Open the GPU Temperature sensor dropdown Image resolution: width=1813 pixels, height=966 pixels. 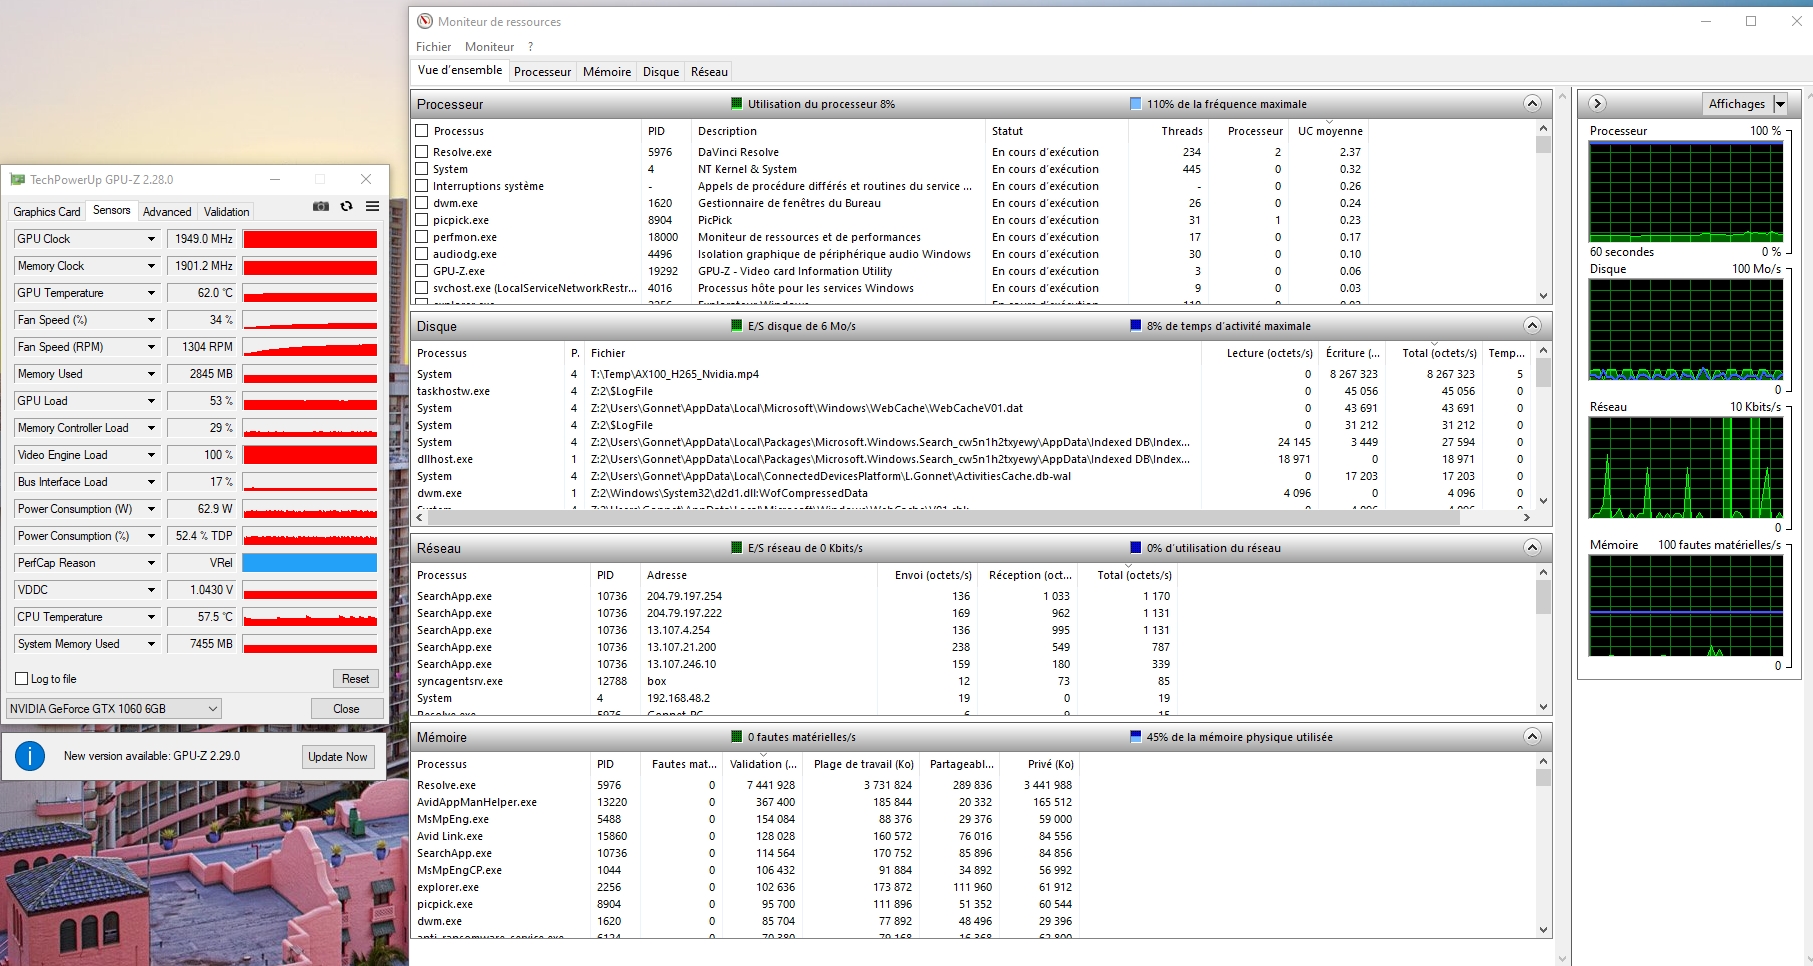tap(152, 293)
